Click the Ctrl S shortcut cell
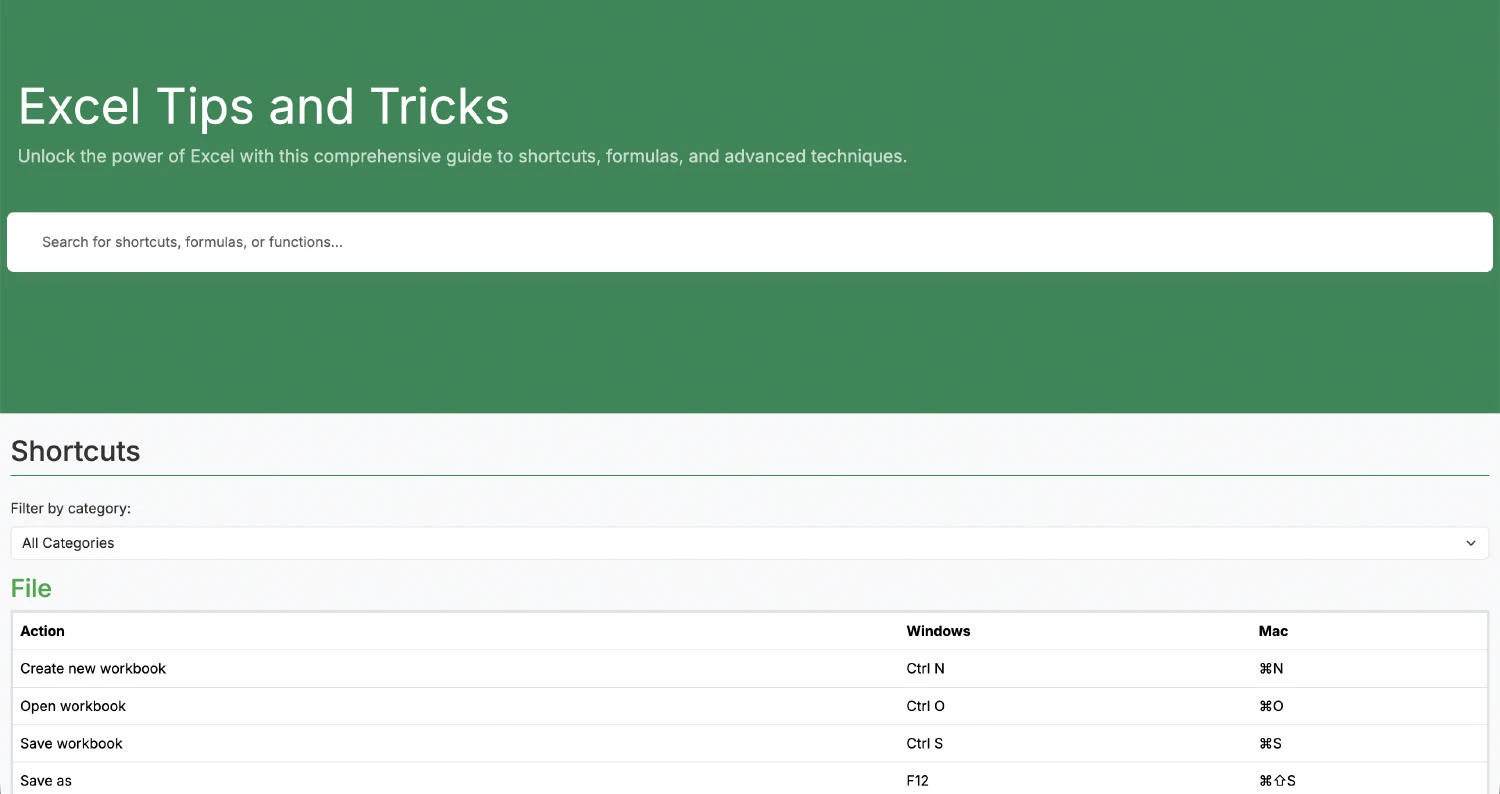This screenshot has width=1500, height=794. click(924, 743)
